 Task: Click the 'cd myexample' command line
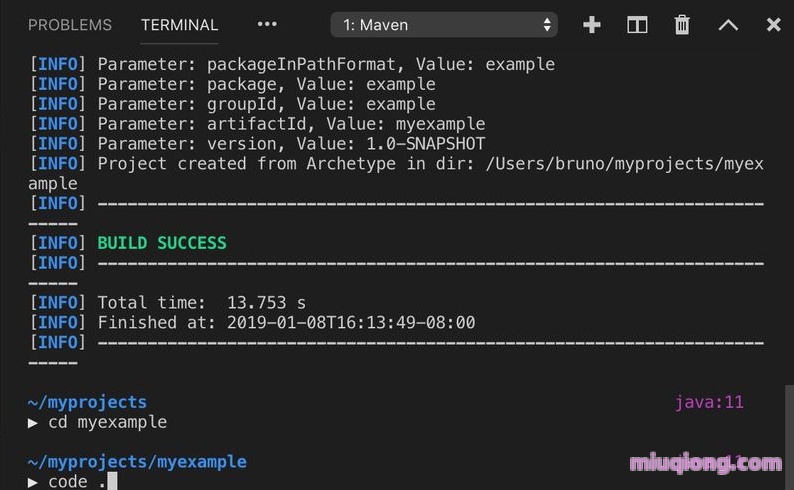coord(107,422)
